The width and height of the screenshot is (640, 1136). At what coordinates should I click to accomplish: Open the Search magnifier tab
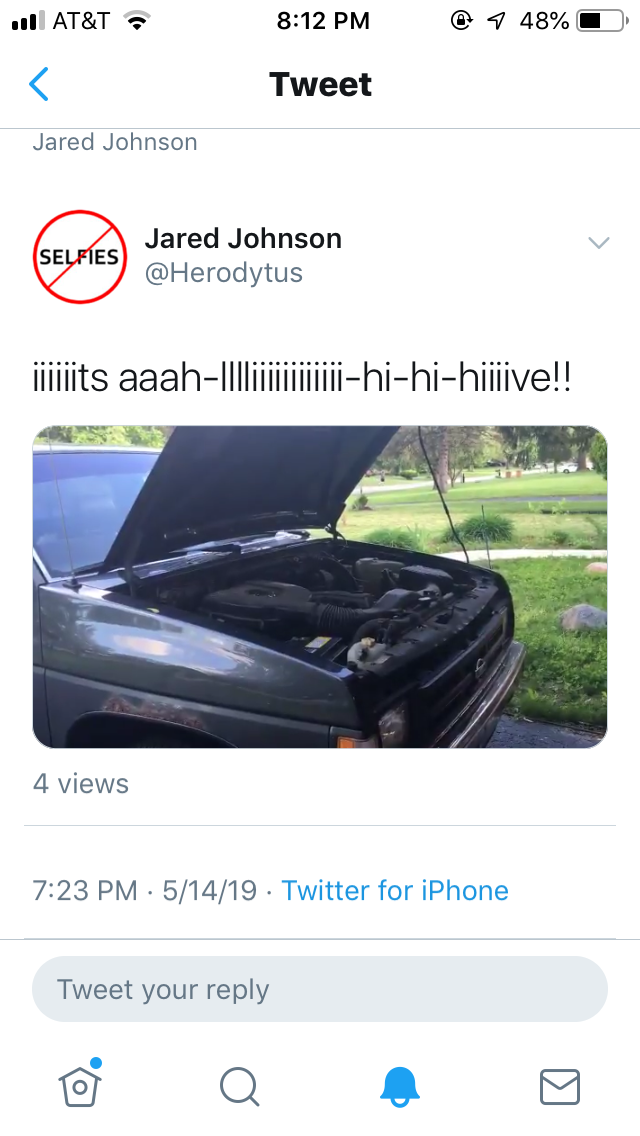[239, 1087]
